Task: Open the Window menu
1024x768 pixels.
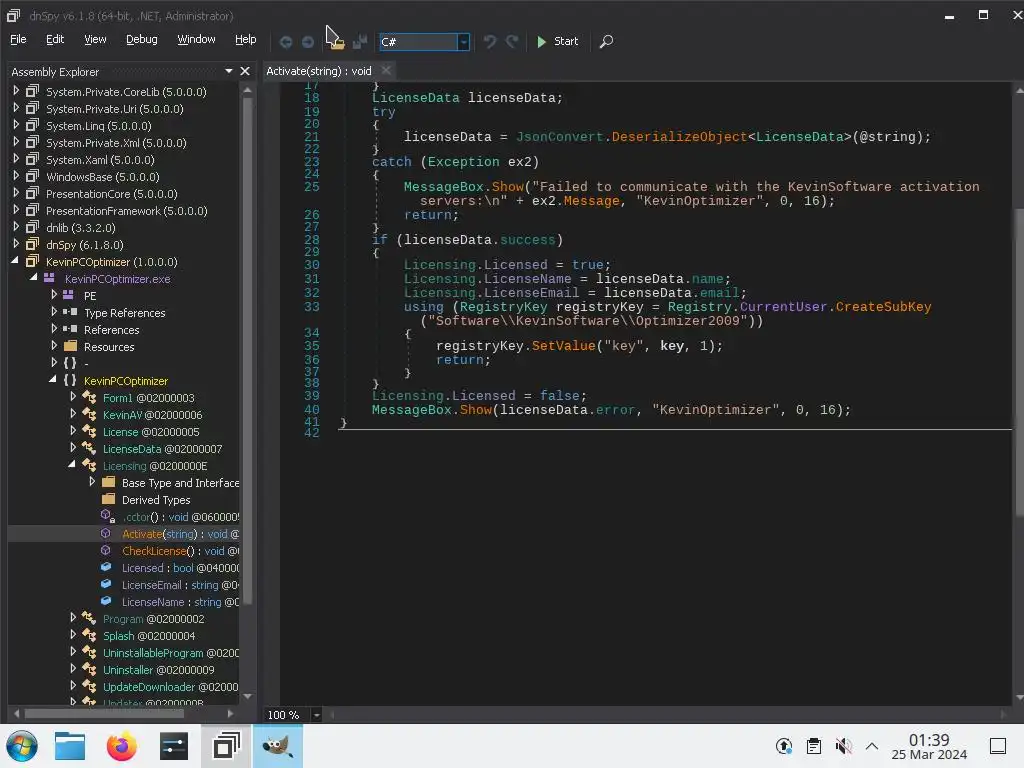Action: (x=196, y=39)
